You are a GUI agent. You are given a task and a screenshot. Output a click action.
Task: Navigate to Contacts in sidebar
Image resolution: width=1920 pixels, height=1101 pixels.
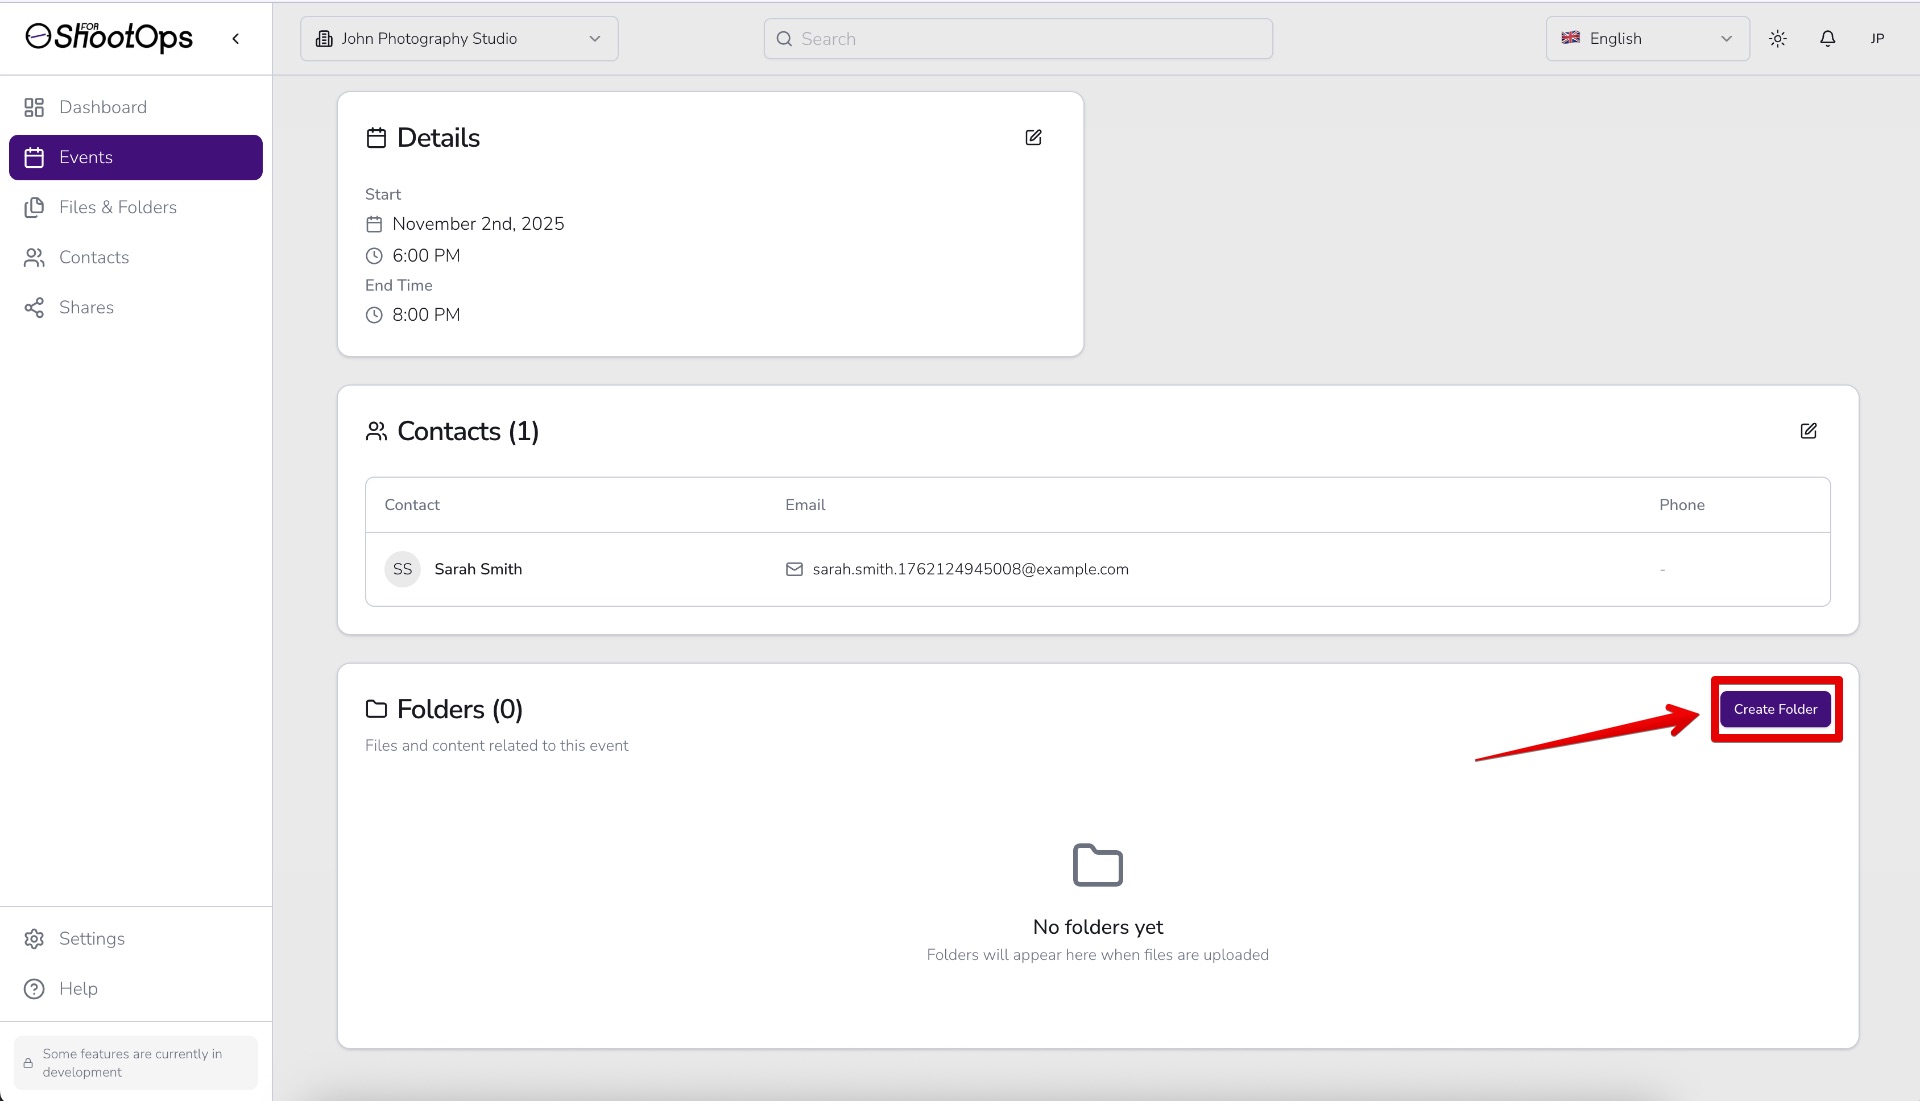(x=93, y=257)
